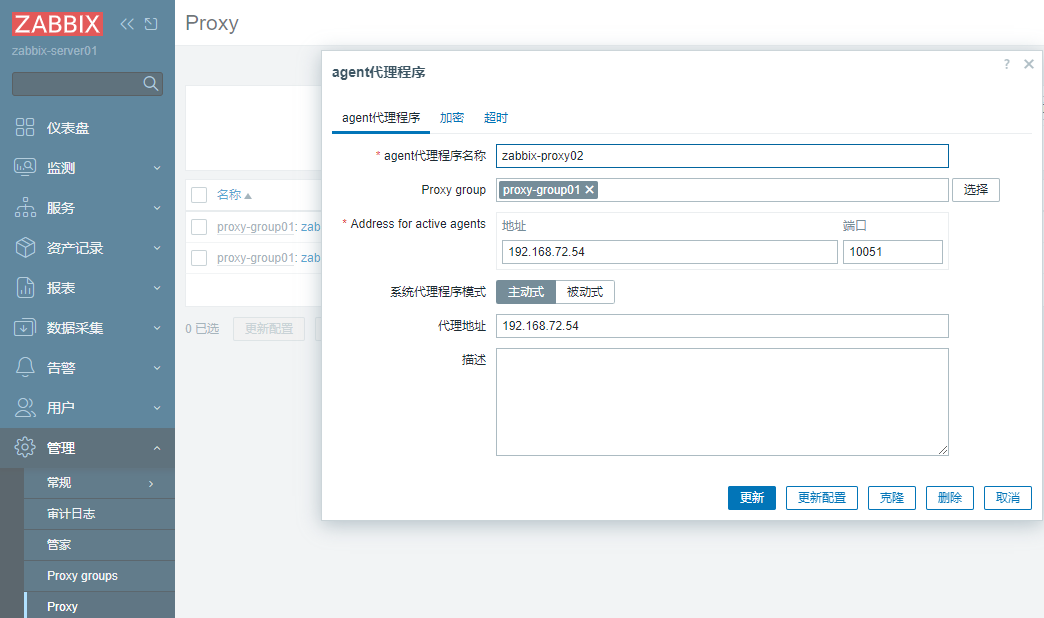Click the help question mark in the dialog
1044x618 pixels.
pyautogui.click(x=1006, y=64)
